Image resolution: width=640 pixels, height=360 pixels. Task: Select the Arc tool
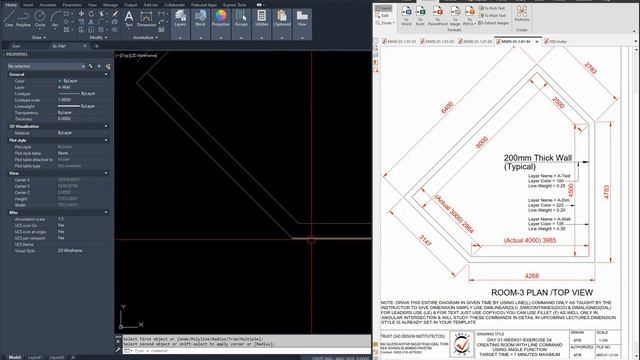(55, 18)
